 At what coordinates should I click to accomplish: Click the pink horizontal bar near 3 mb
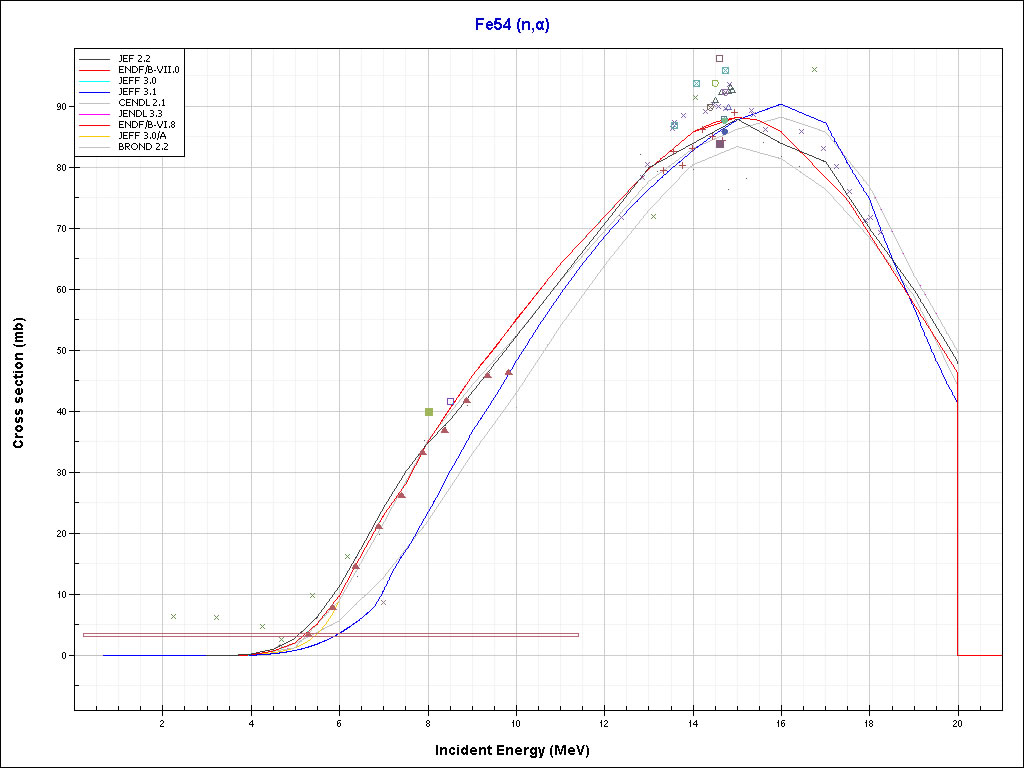click(330, 635)
